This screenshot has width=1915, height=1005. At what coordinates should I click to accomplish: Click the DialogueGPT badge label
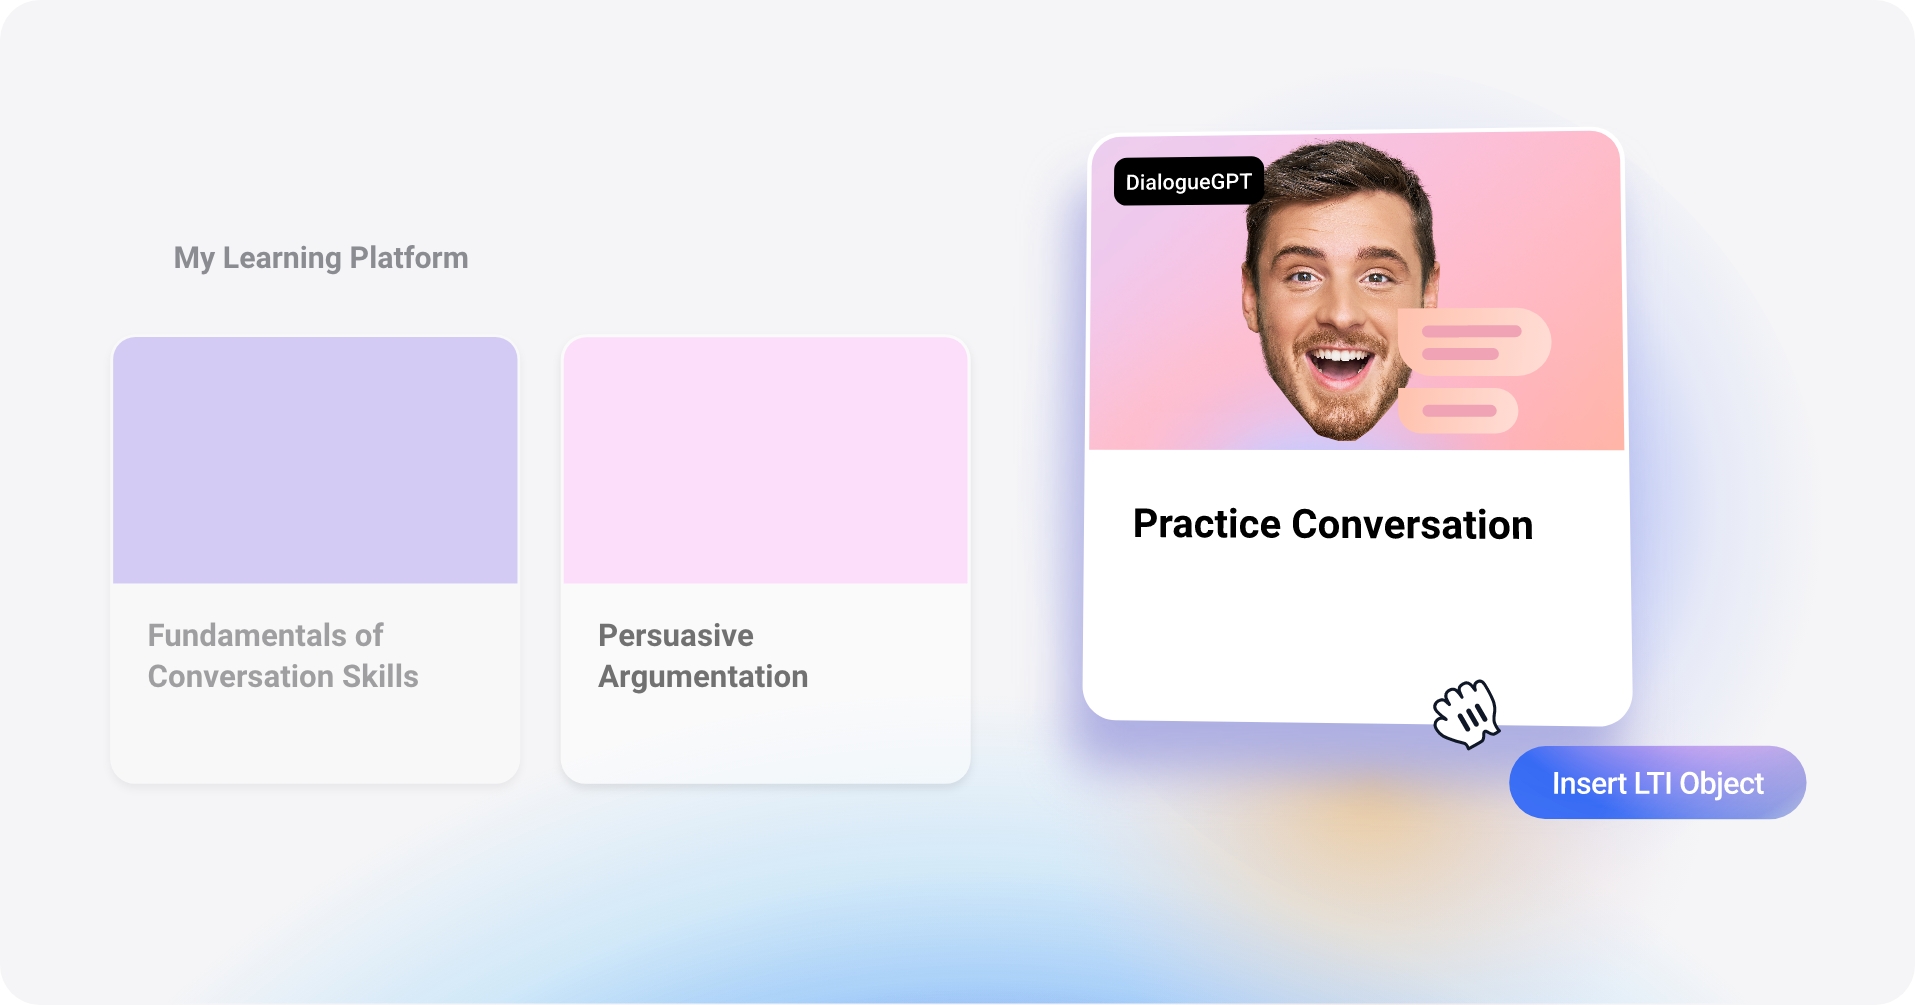click(x=1188, y=182)
